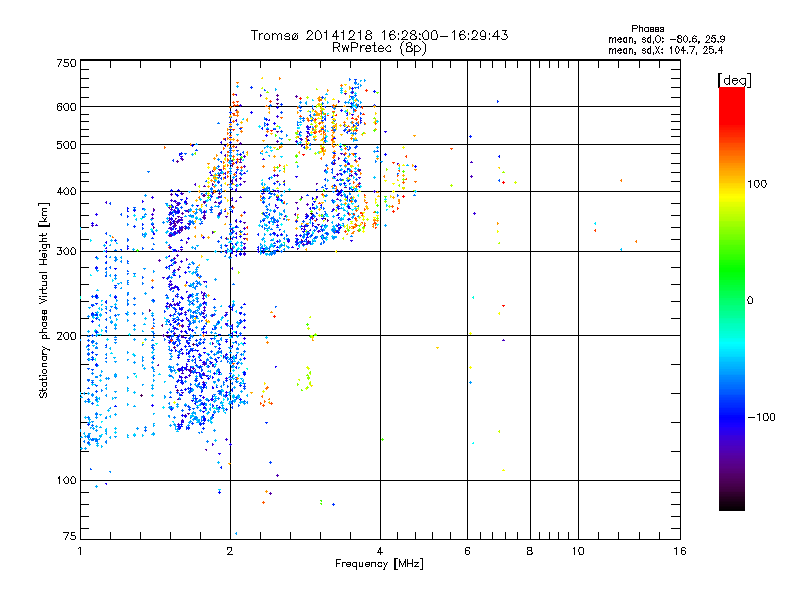Click the y-axis tick label '400'
Viewport: 800px width, 600px height.
click(66, 192)
